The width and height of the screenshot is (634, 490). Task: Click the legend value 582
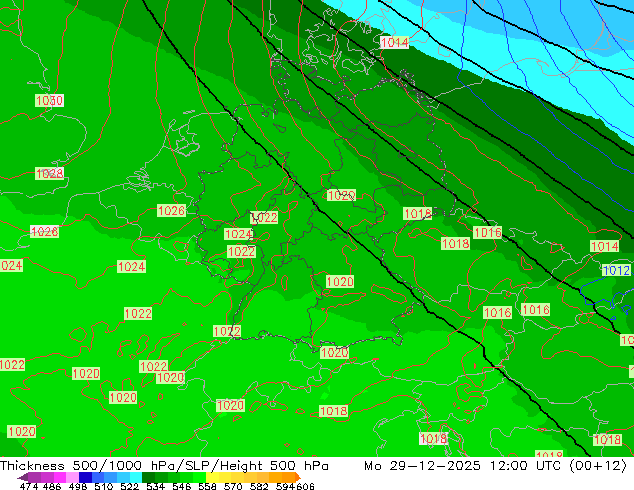259,486
